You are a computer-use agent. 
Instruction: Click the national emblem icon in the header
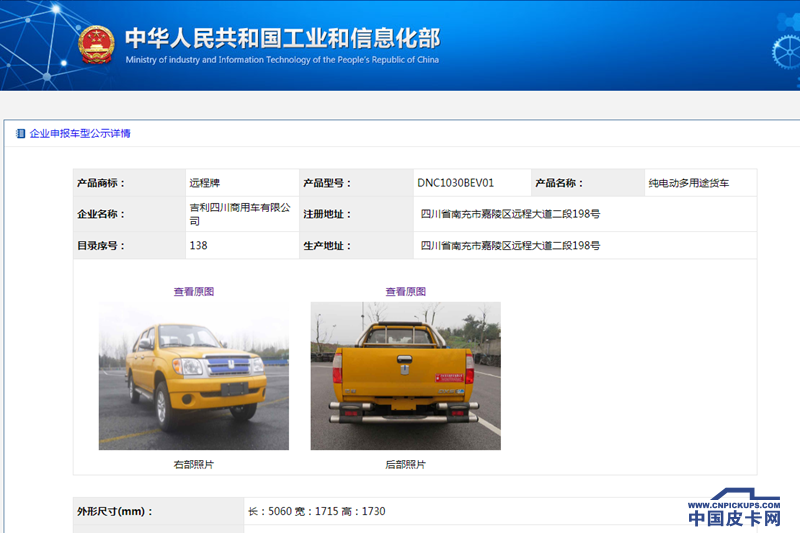pos(96,45)
